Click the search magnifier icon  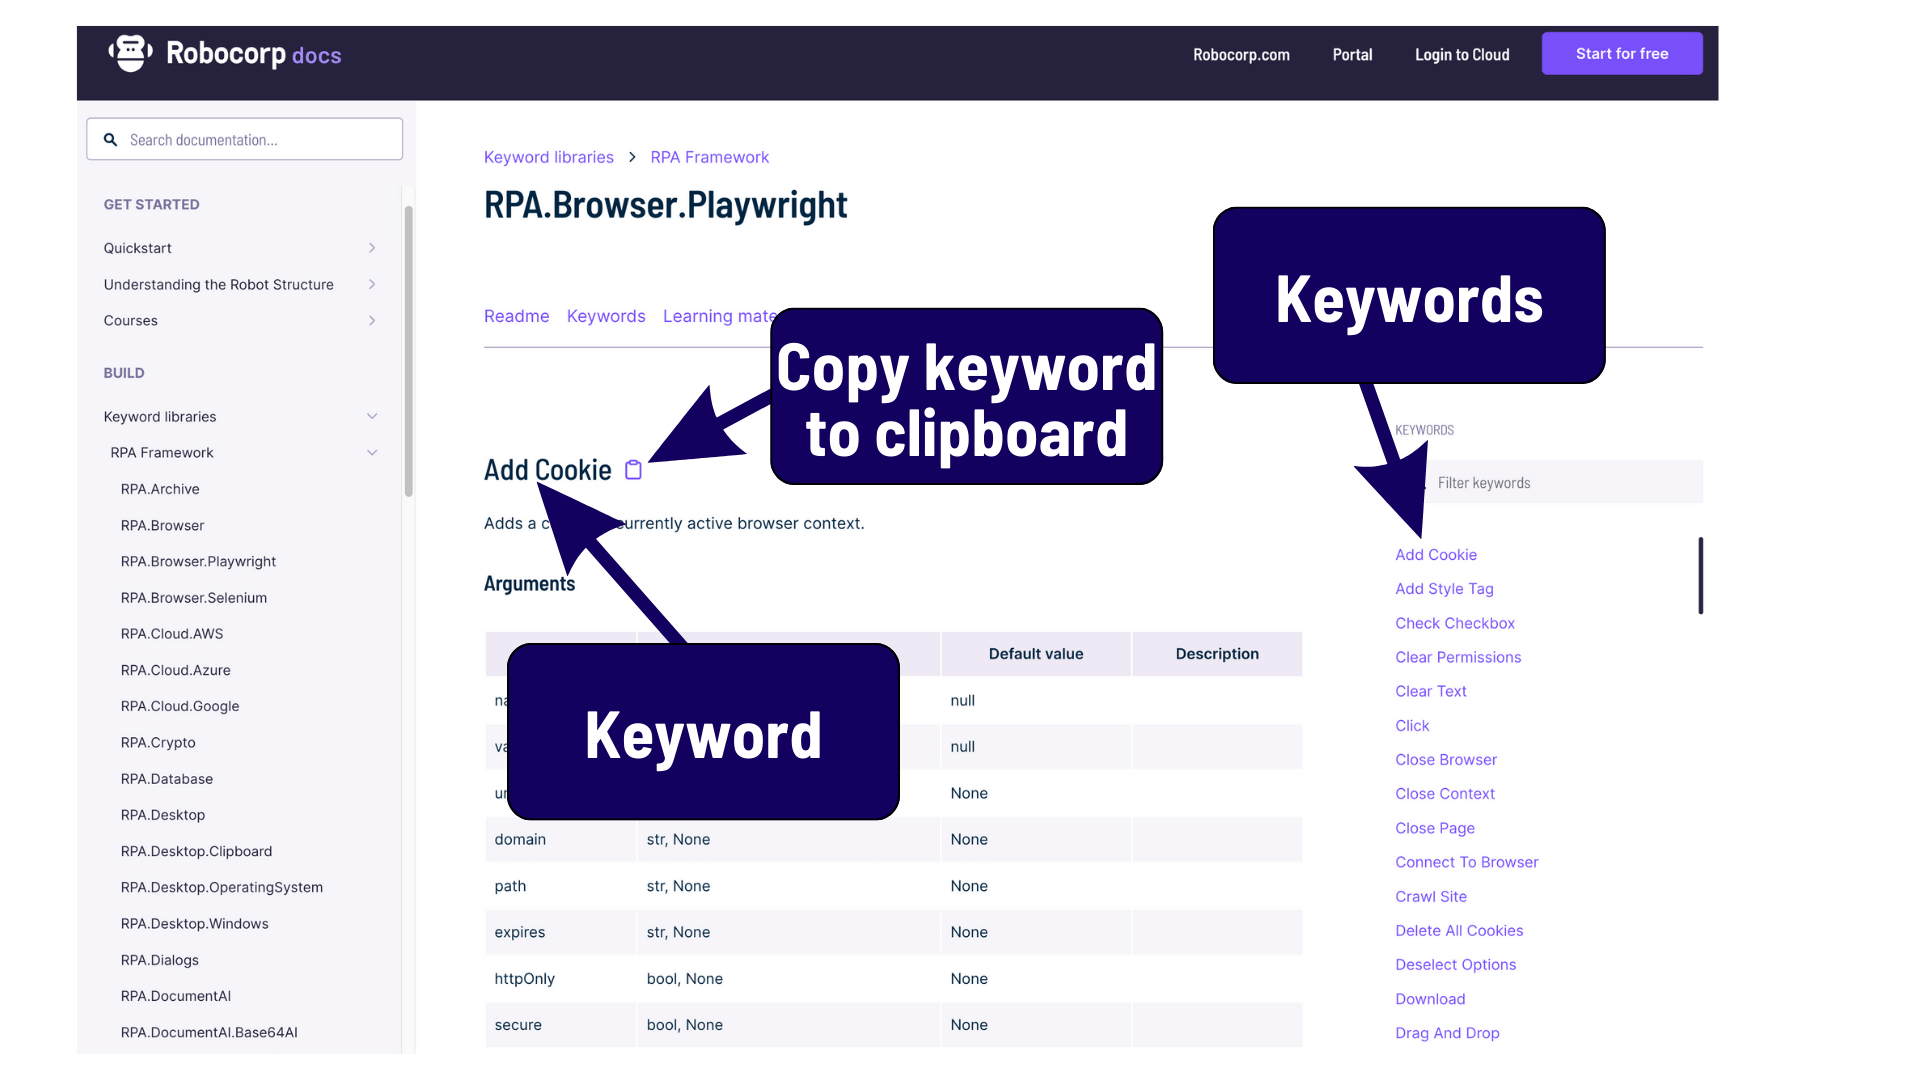click(x=111, y=140)
